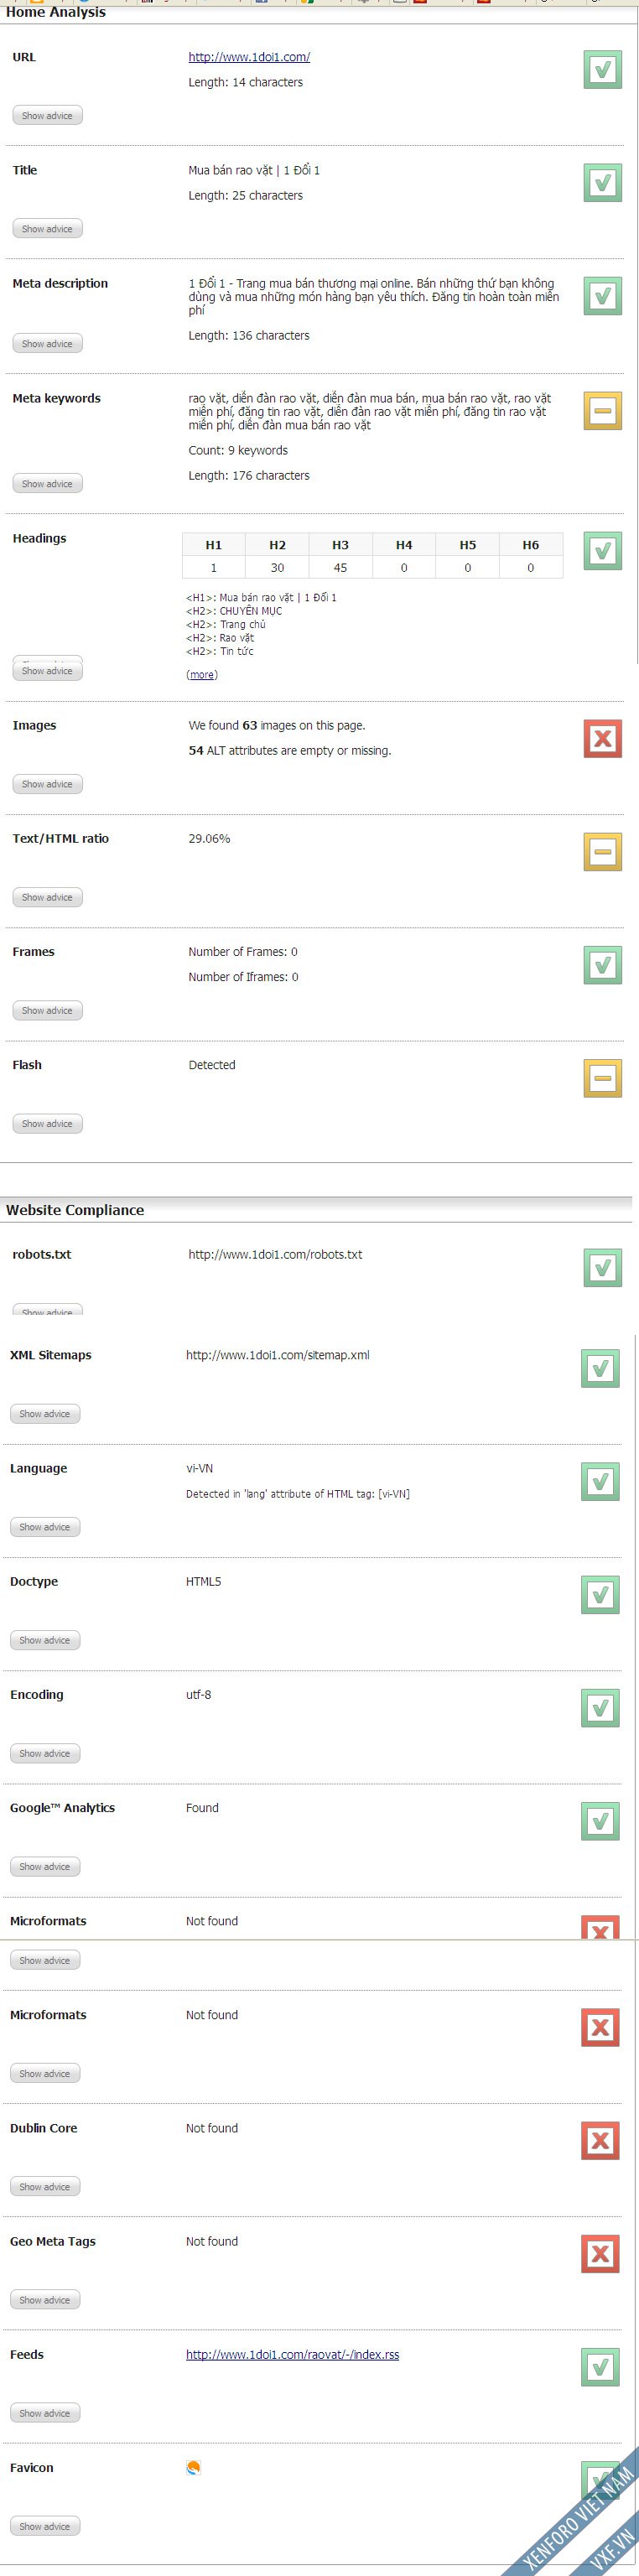The width and height of the screenshot is (639, 2576).
Task: Click Show advice under Doctype
Action: 45,1640
